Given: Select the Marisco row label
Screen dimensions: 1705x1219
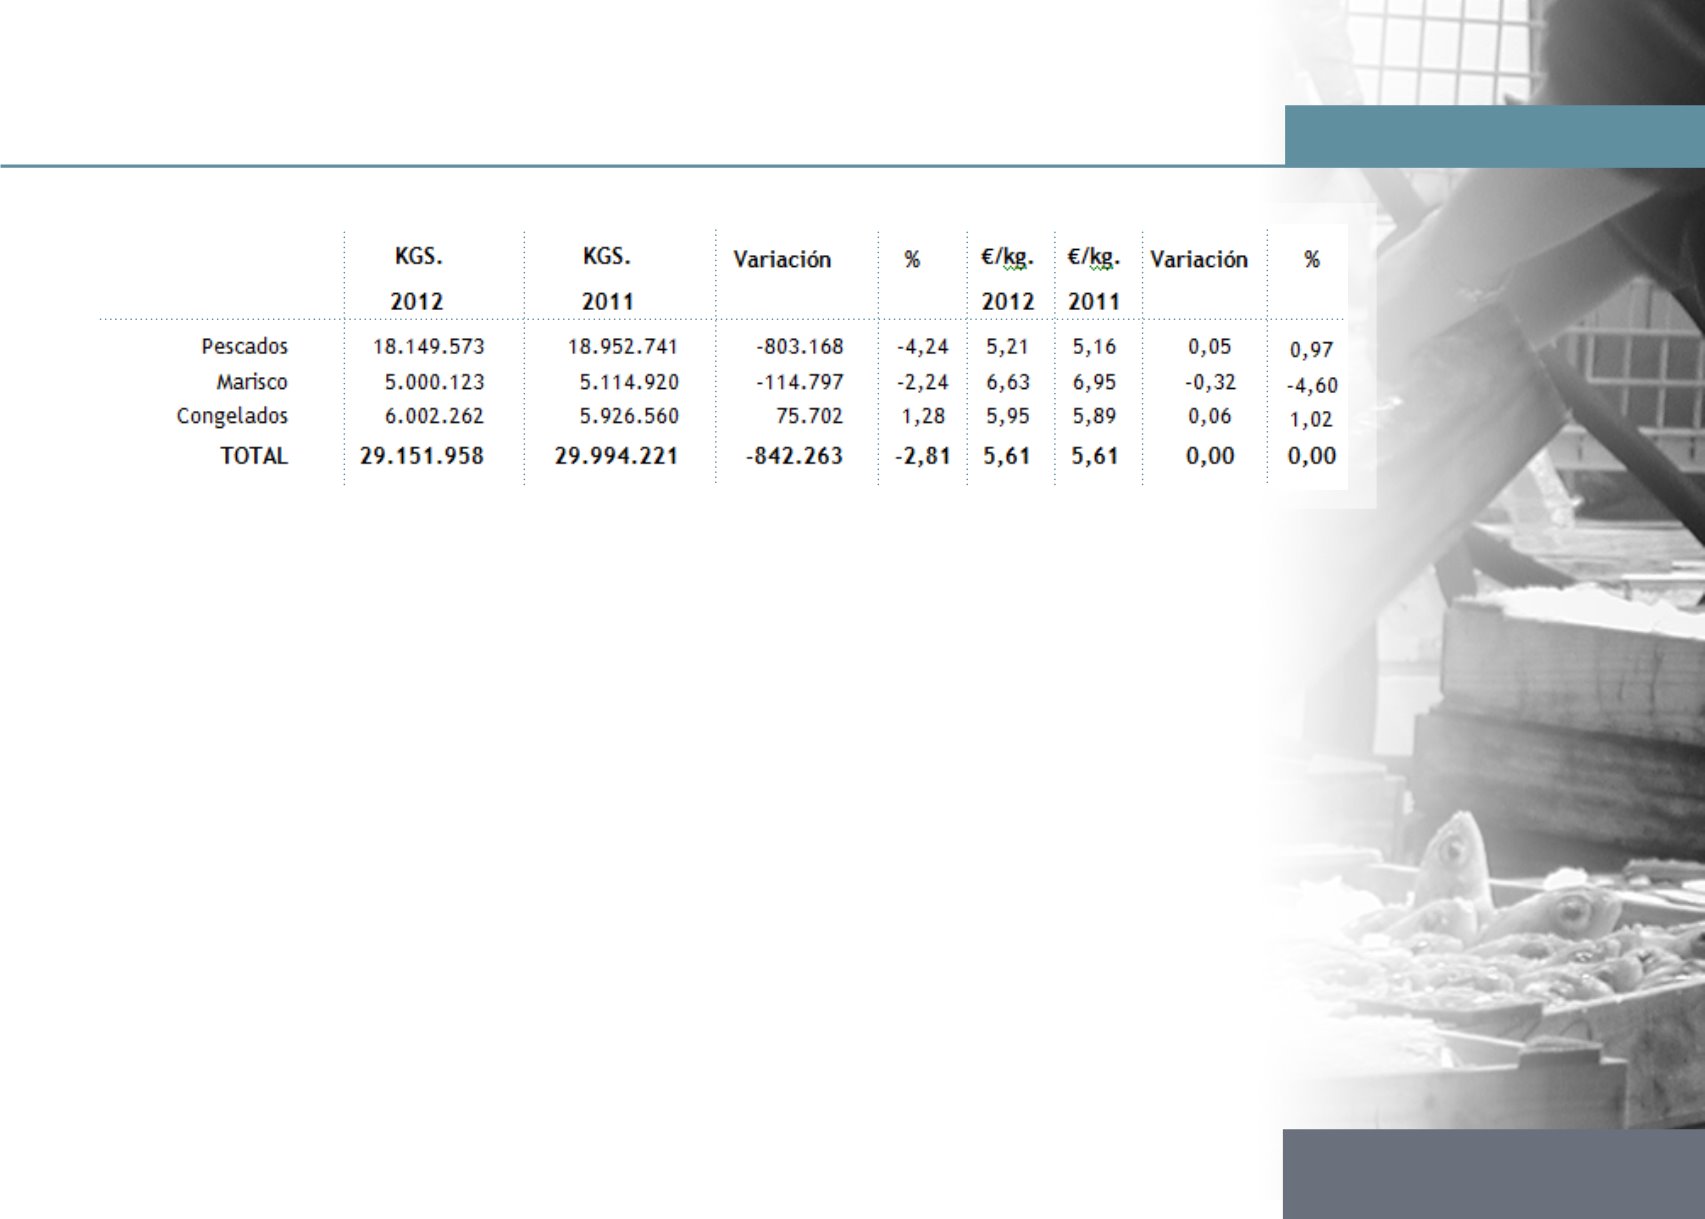Looking at the screenshot, I should (252, 382).
